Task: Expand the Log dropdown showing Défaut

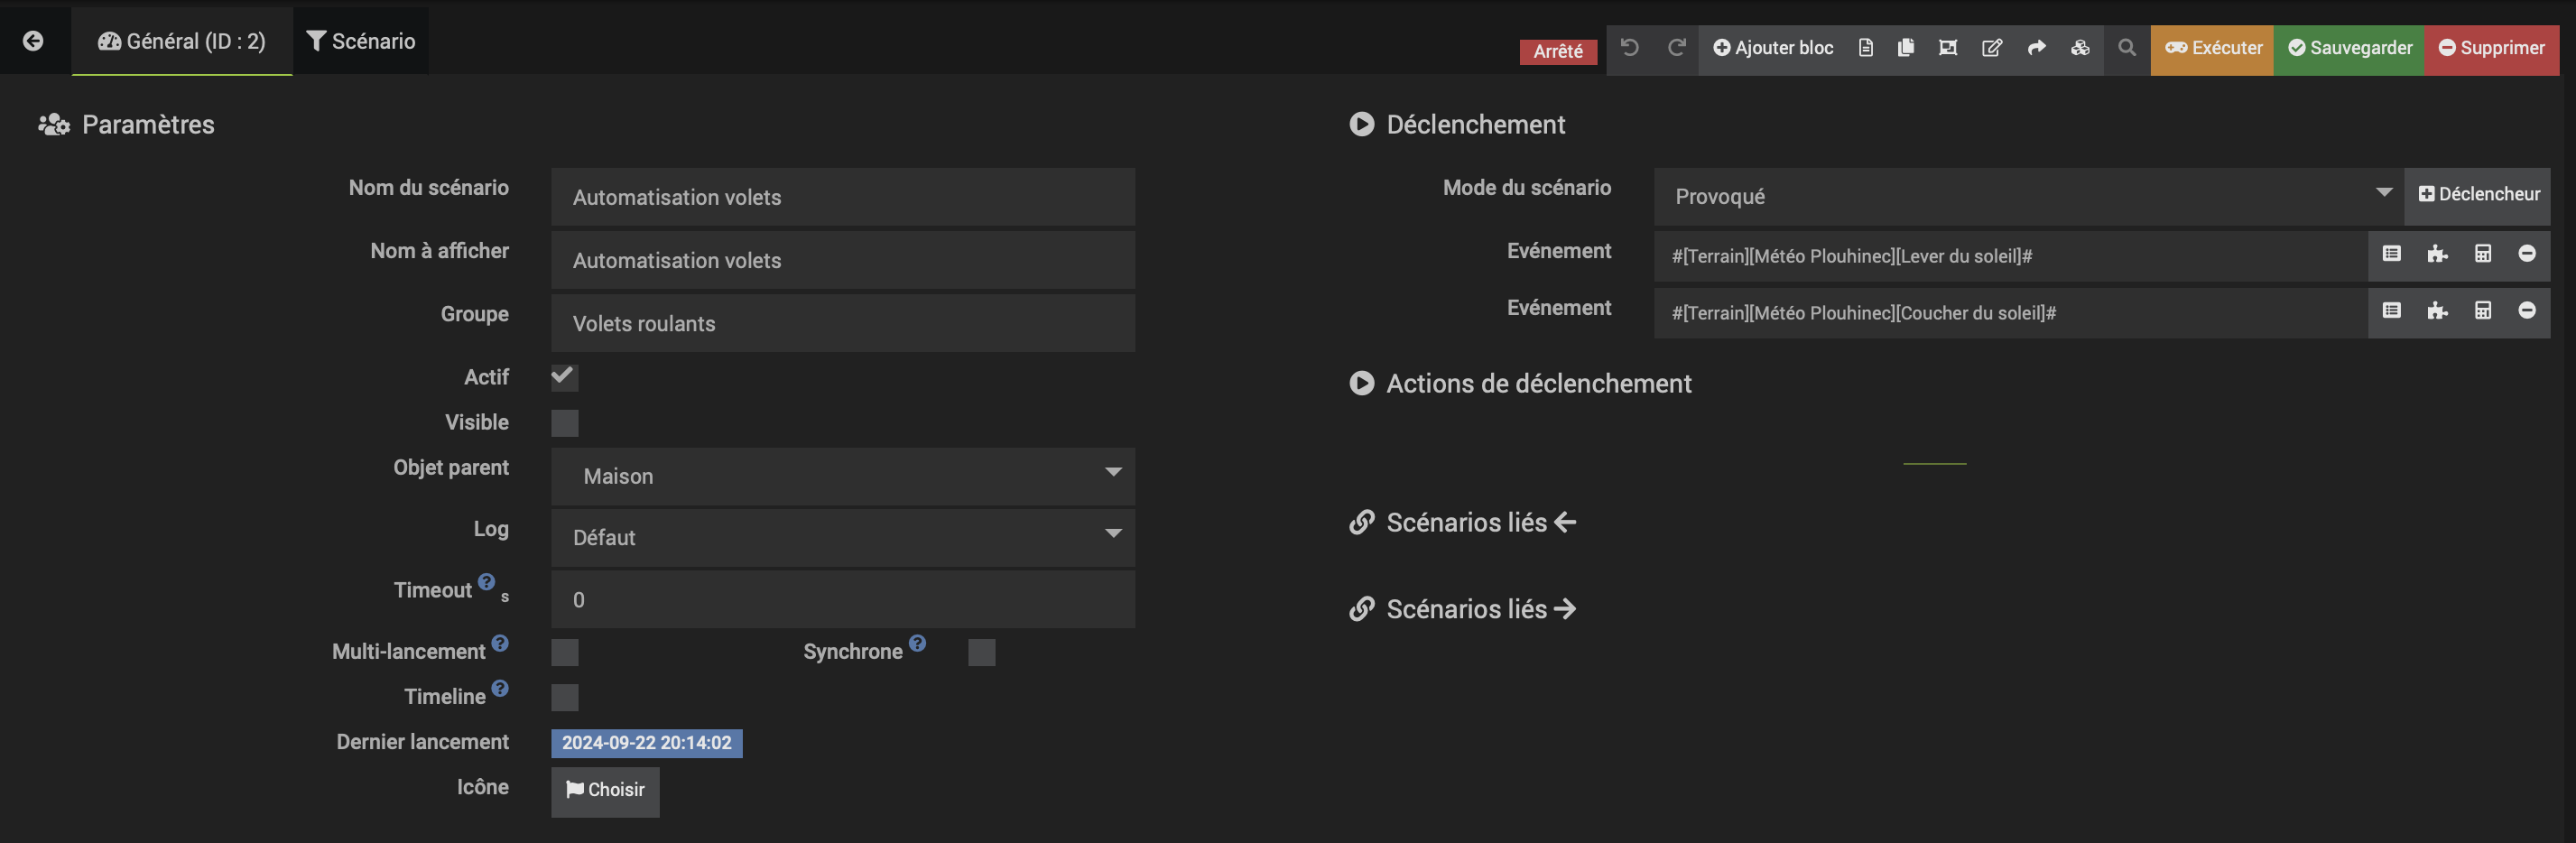Action: click(842, 538)
